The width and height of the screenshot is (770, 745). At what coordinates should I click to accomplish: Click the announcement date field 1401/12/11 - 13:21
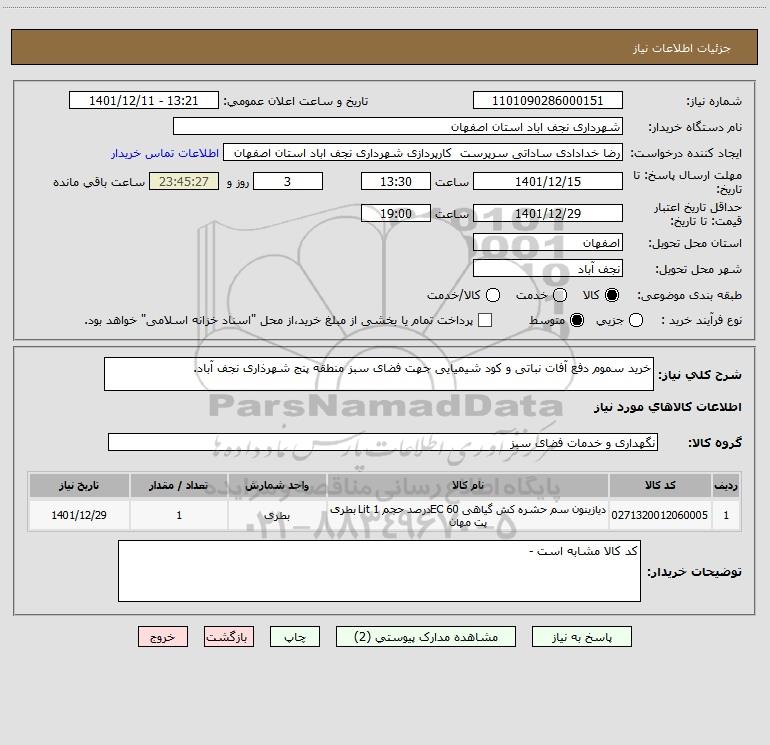pyautogui.click(x=143, y=101)
